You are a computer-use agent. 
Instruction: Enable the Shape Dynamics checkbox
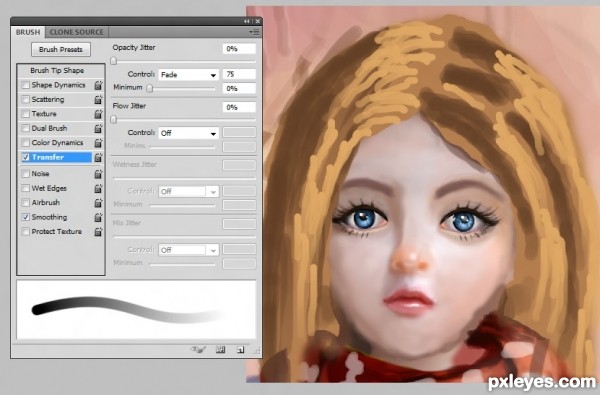point(26,85)
